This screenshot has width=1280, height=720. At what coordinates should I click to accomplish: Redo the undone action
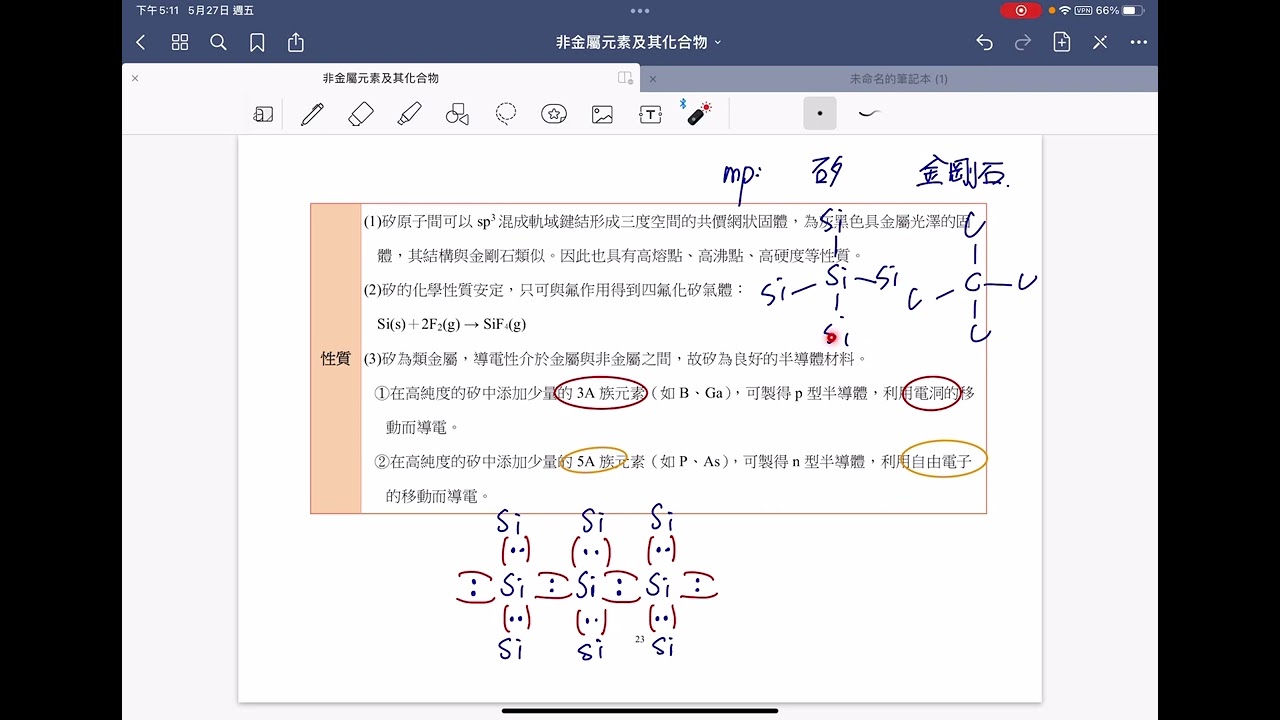[1023, 42]
